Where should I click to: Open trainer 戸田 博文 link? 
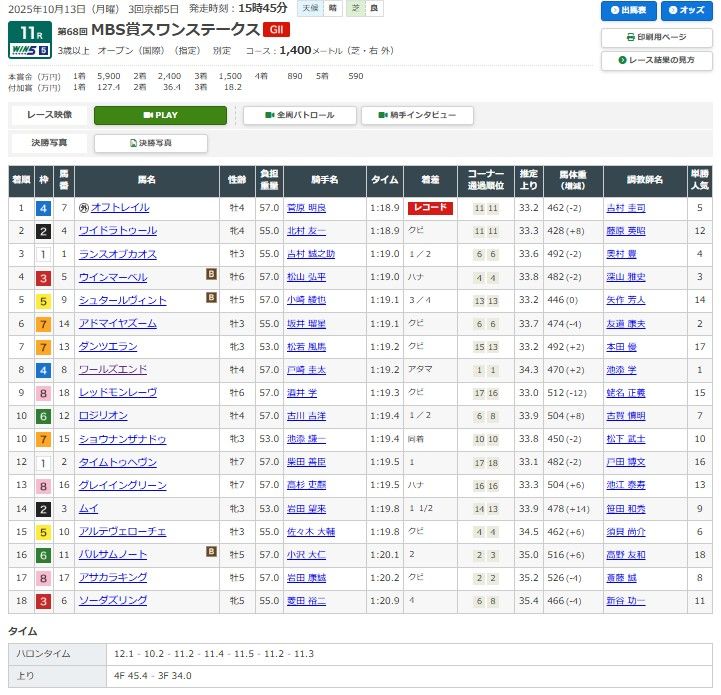click(626, 462)
